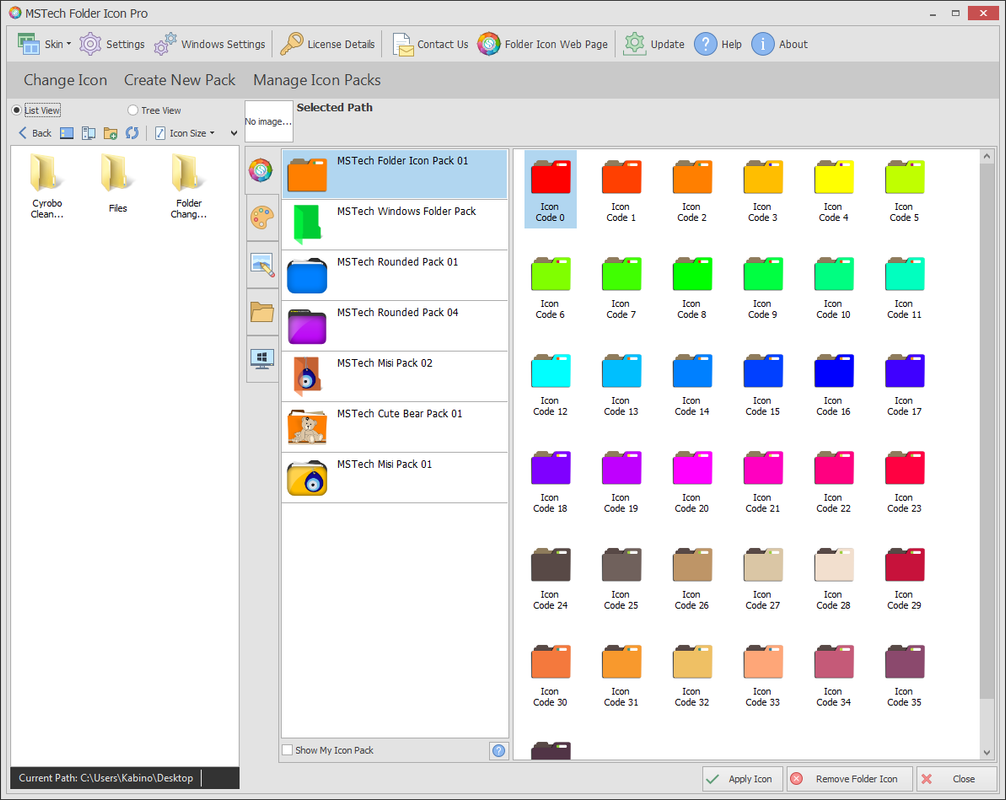
Task: Select the Tree View radio button
Action: coord(133,110)
